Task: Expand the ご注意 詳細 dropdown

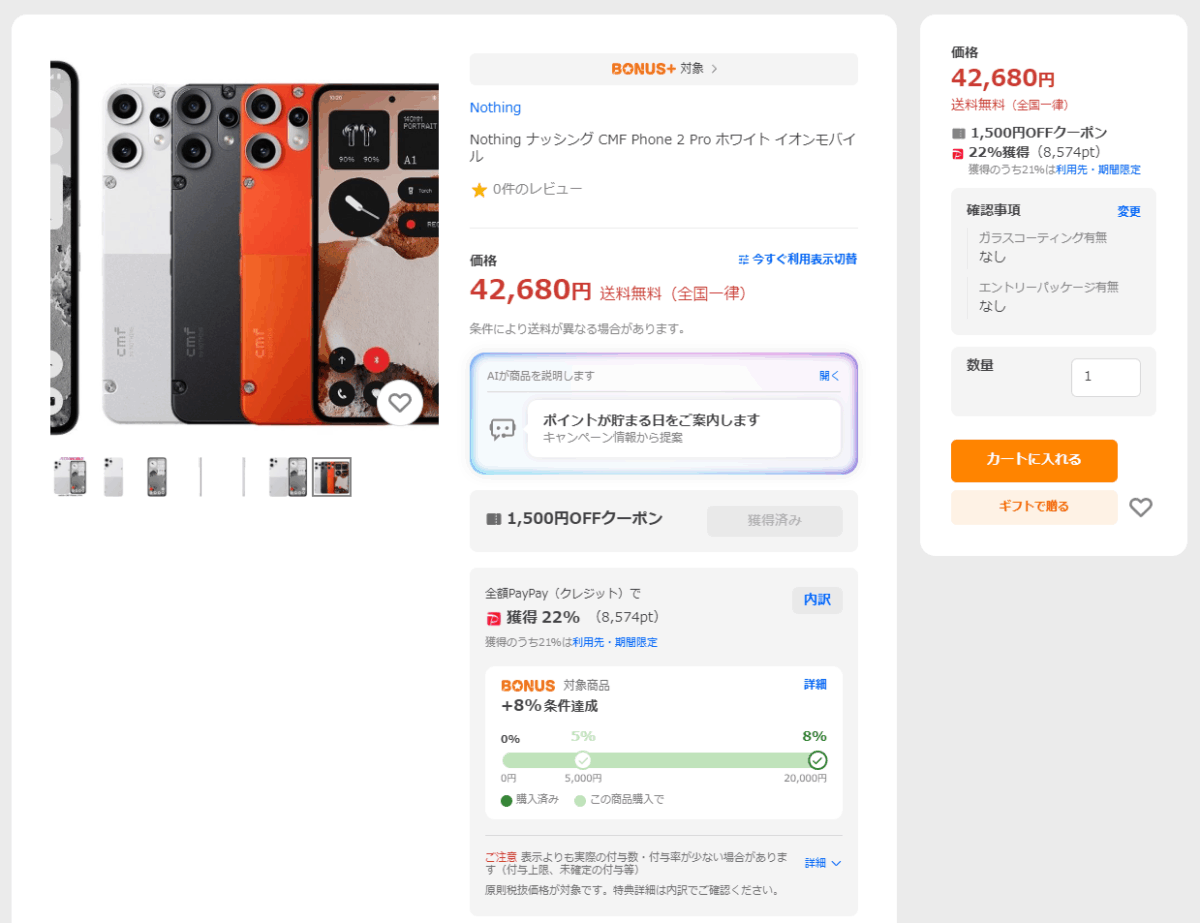Action: pyautogui.click(x=823, y=863)
